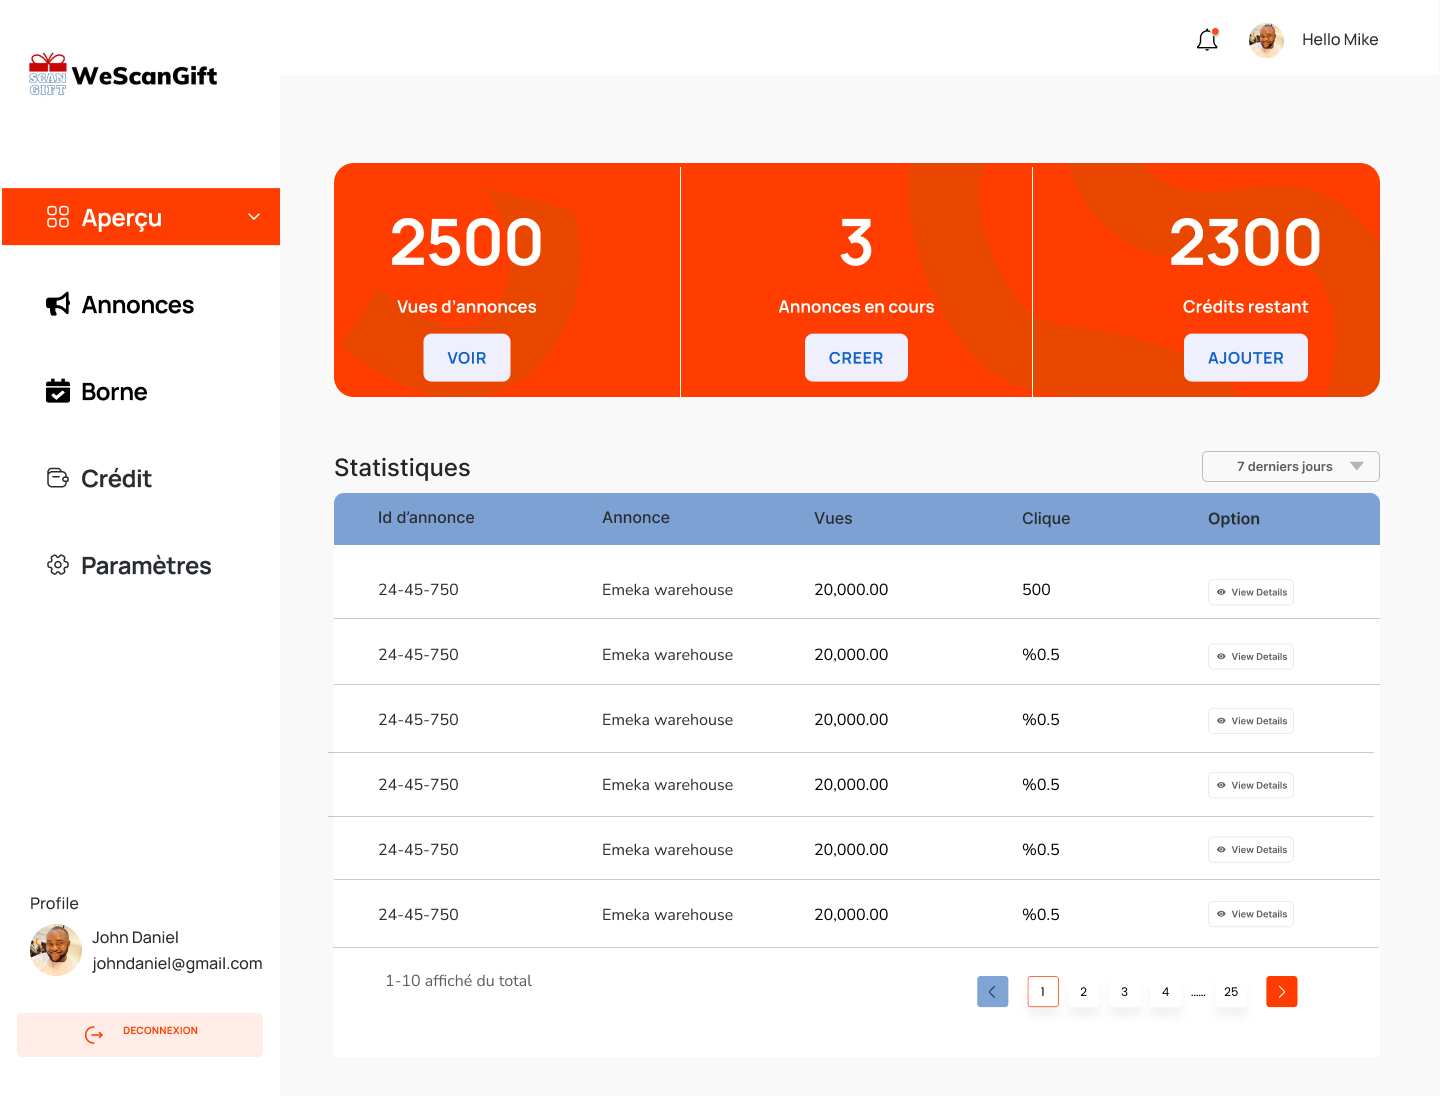Jump to page 25 in pagination

click(x=1231, y=992)
